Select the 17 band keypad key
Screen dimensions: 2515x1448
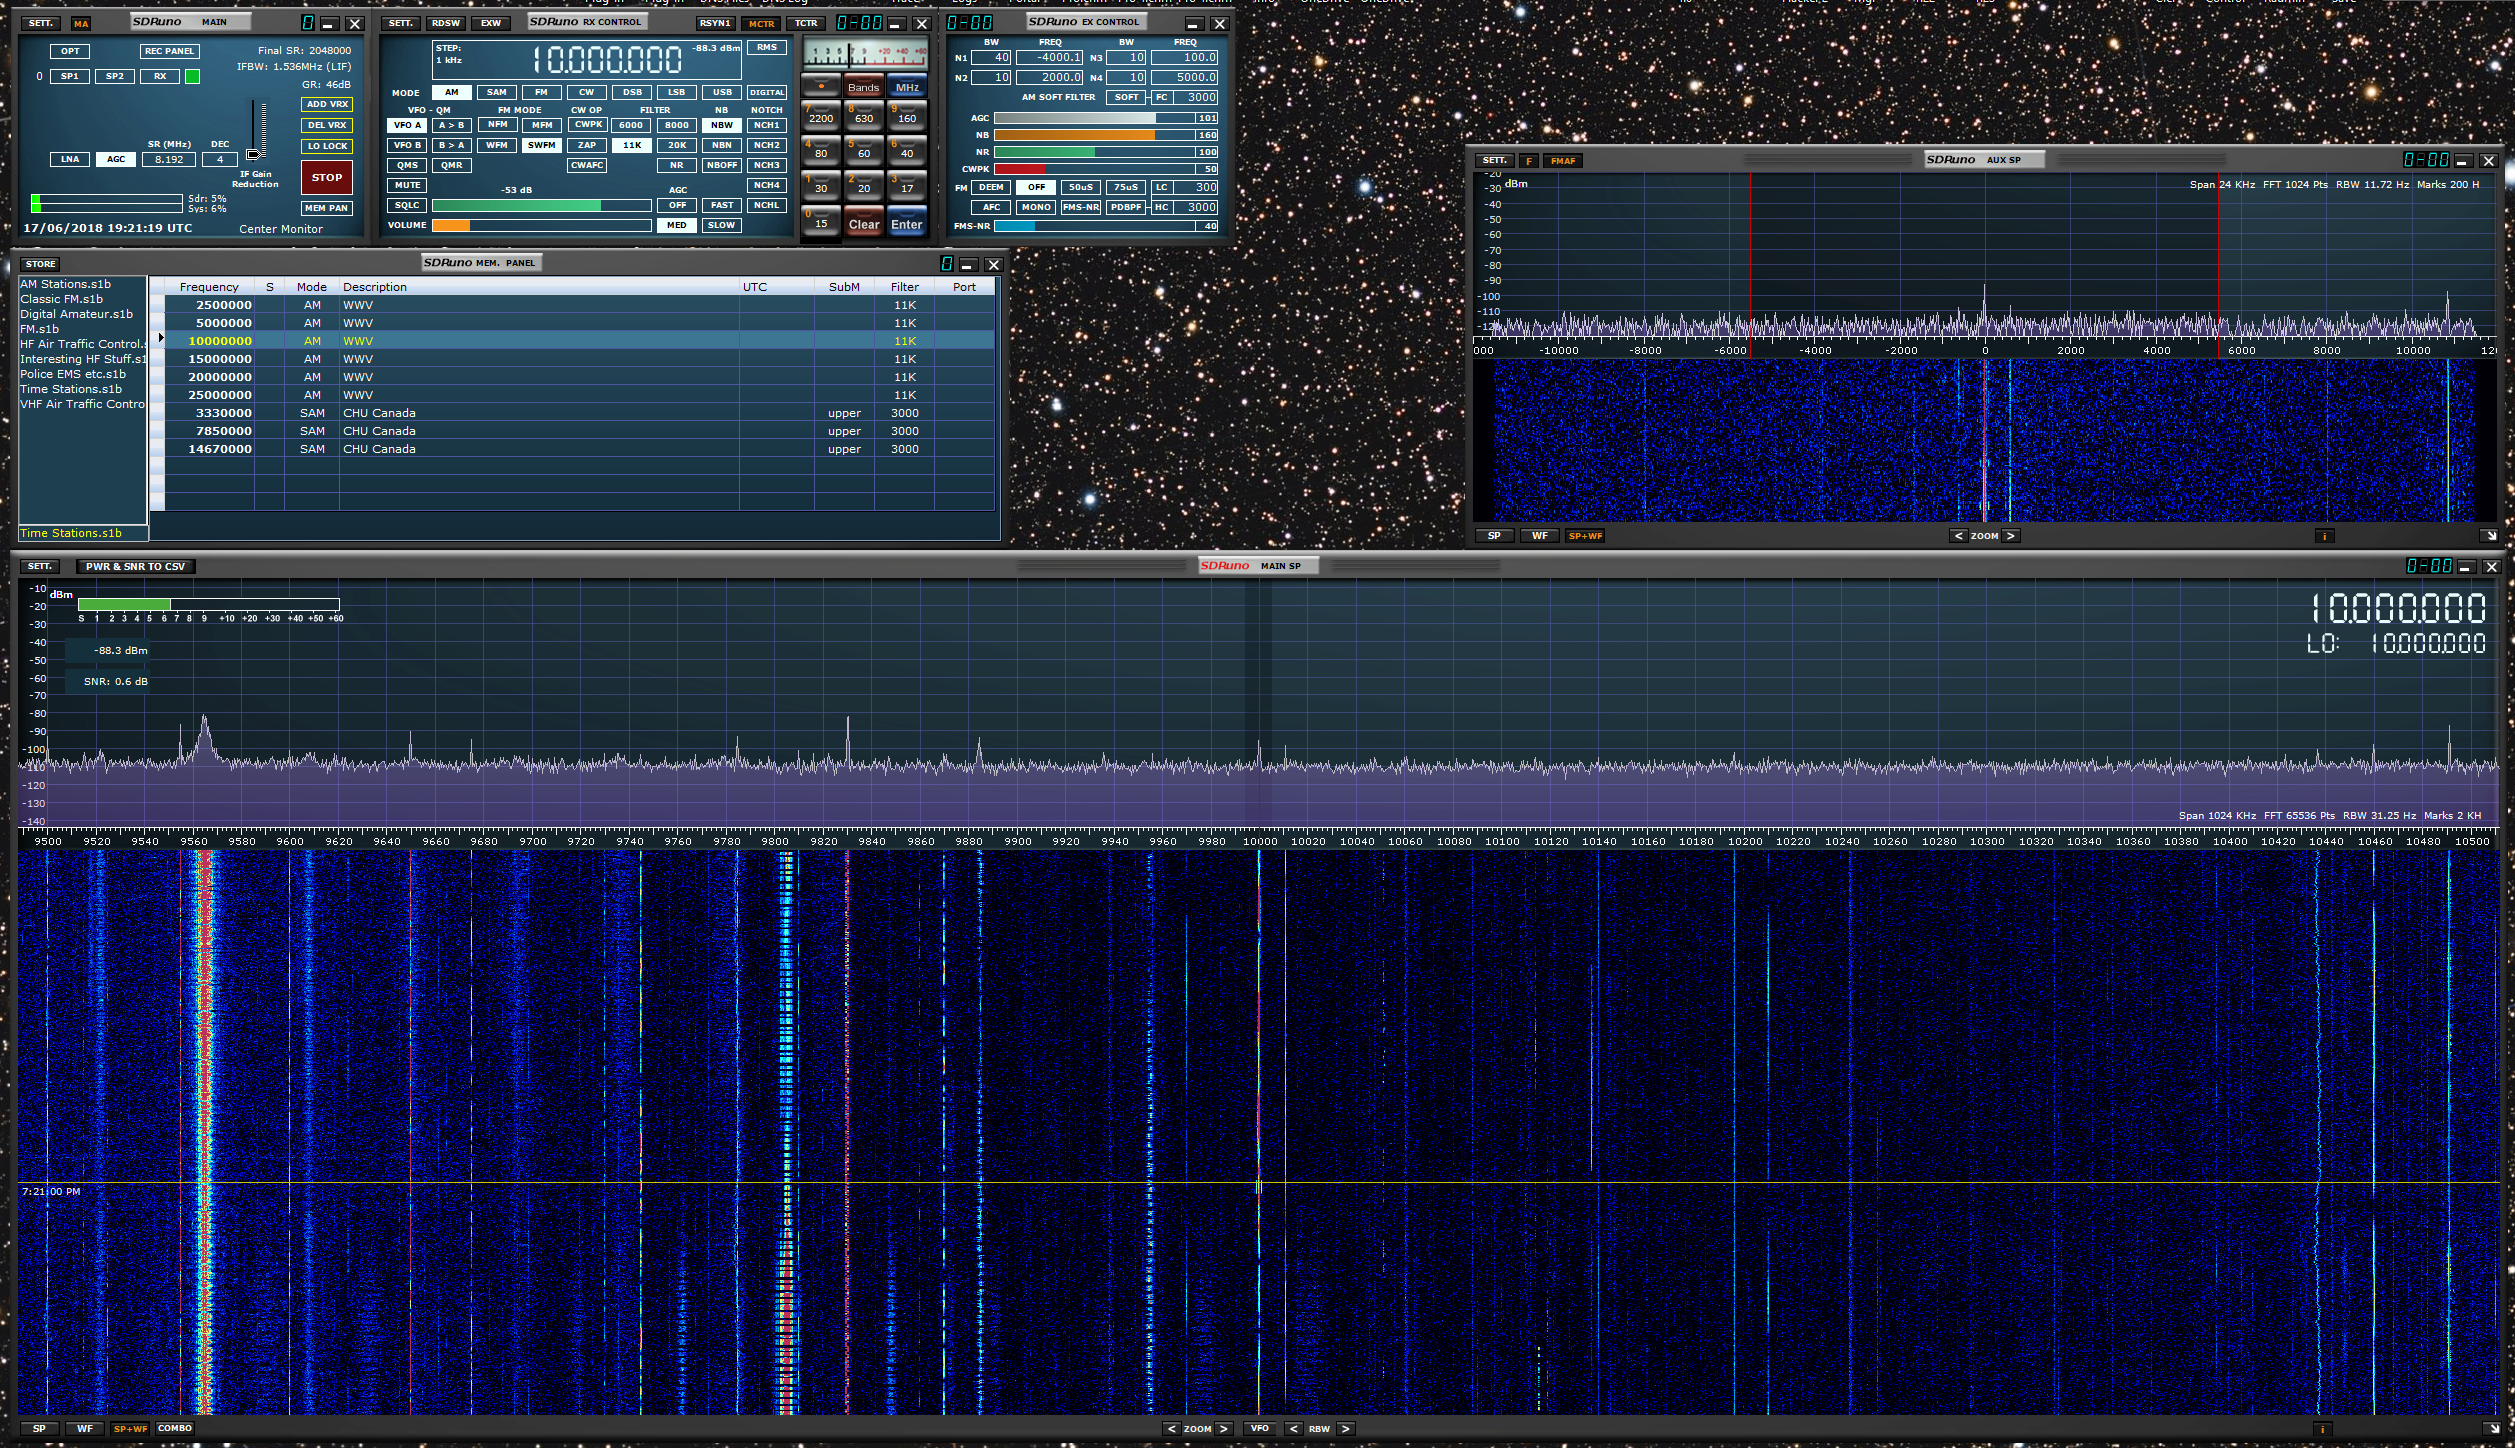click(x=907, y=187)
